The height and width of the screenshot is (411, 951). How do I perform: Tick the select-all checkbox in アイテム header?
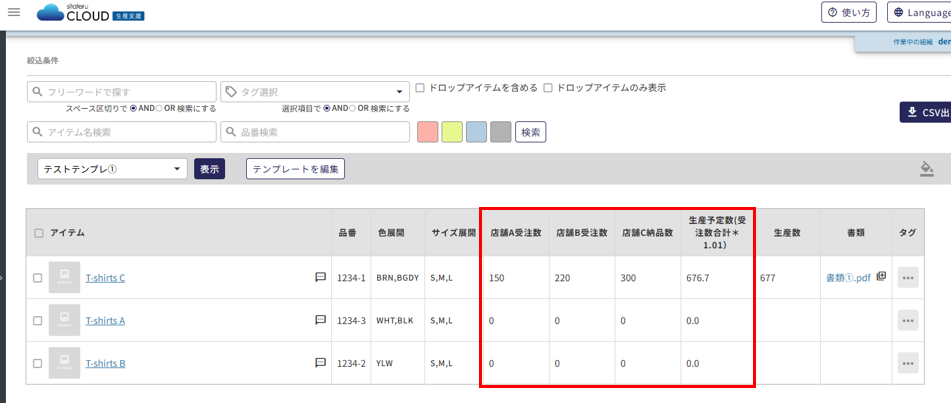39,233
